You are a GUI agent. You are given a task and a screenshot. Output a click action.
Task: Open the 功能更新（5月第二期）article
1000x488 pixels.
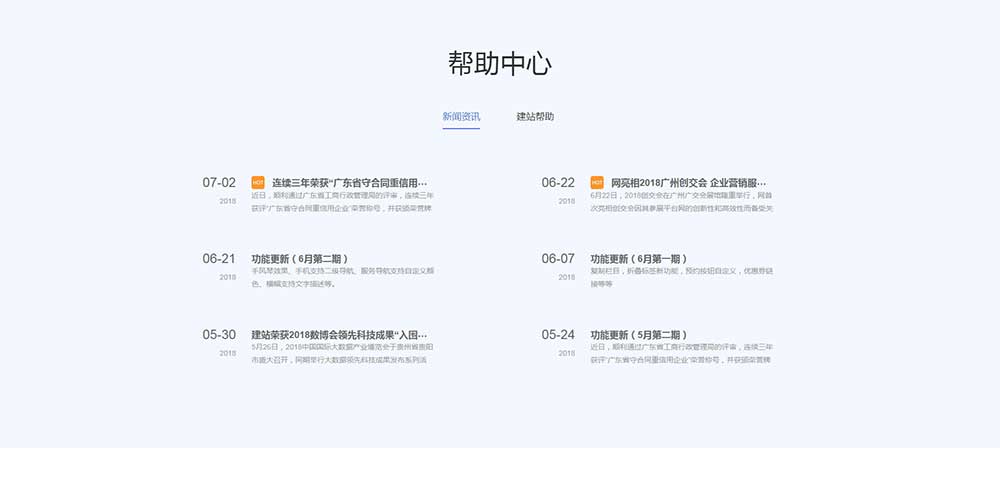[x=639, y=335]
